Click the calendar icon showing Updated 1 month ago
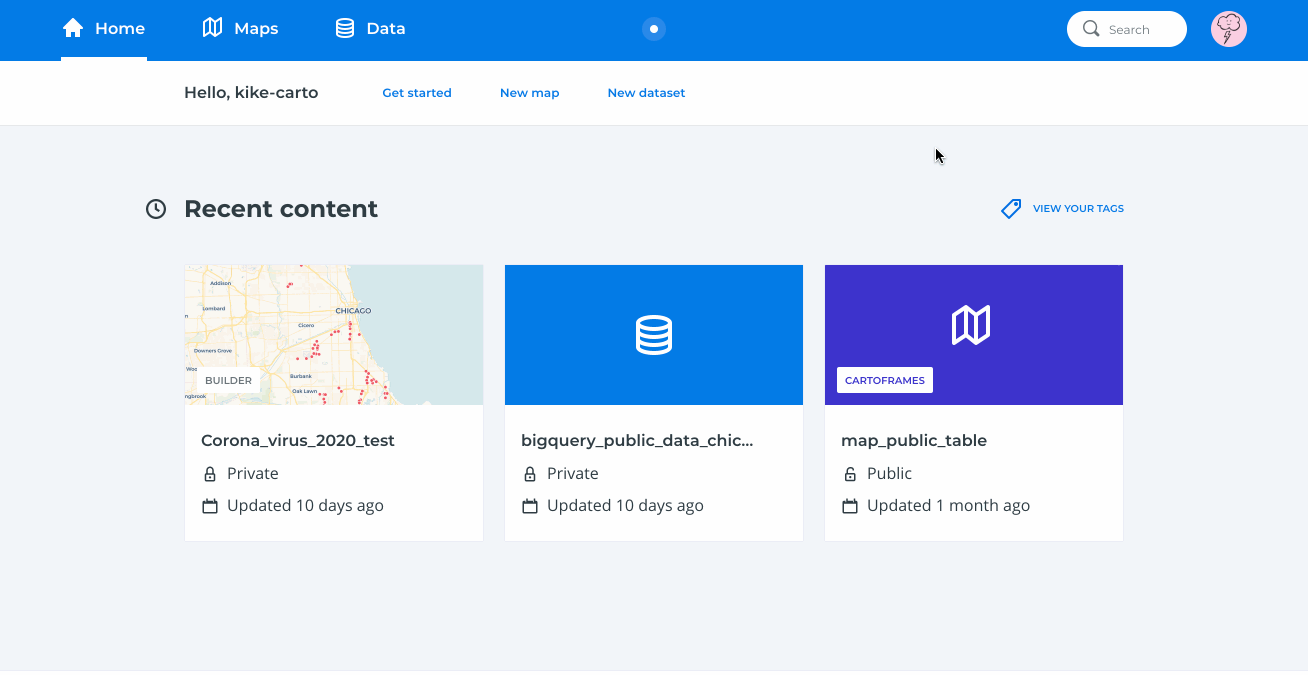Screen dimensions: 1308x675 click(x=850, y=505)
